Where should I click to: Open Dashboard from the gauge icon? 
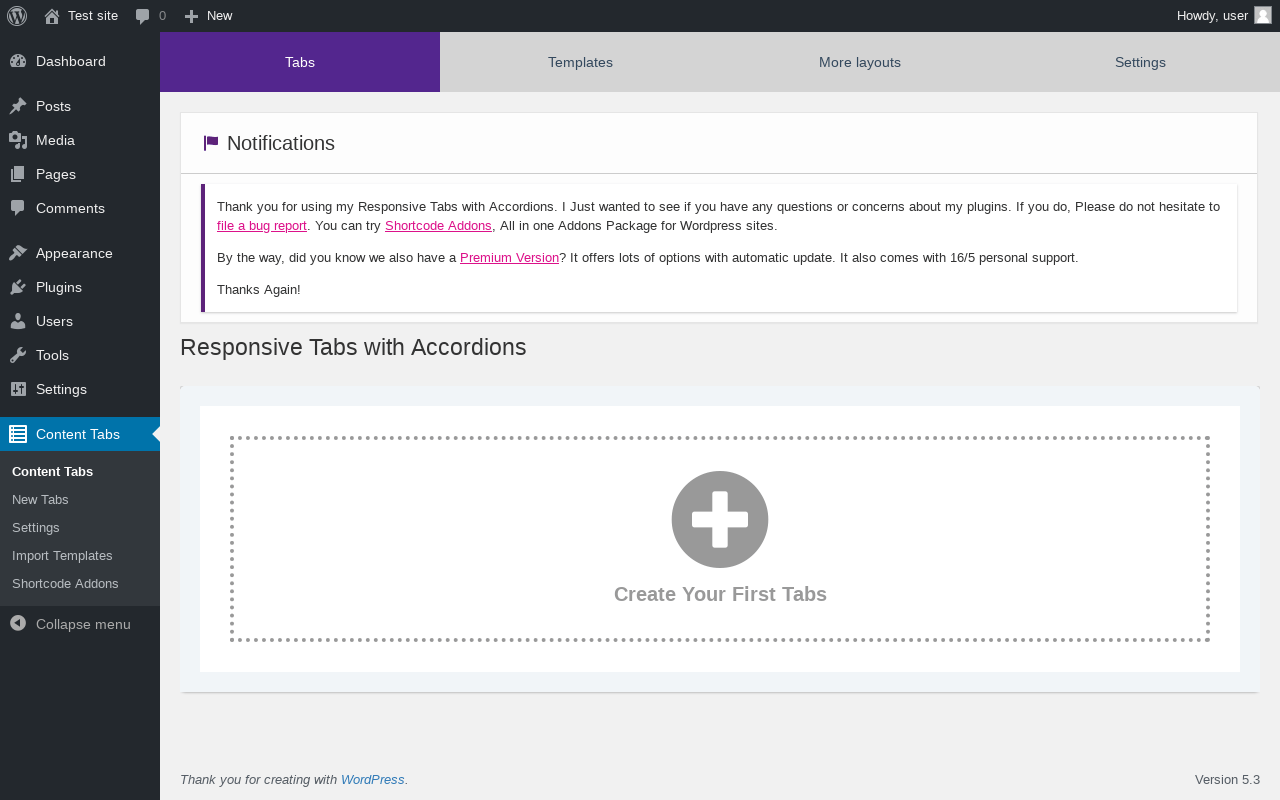pyautogui.click(x=18, y=61)
